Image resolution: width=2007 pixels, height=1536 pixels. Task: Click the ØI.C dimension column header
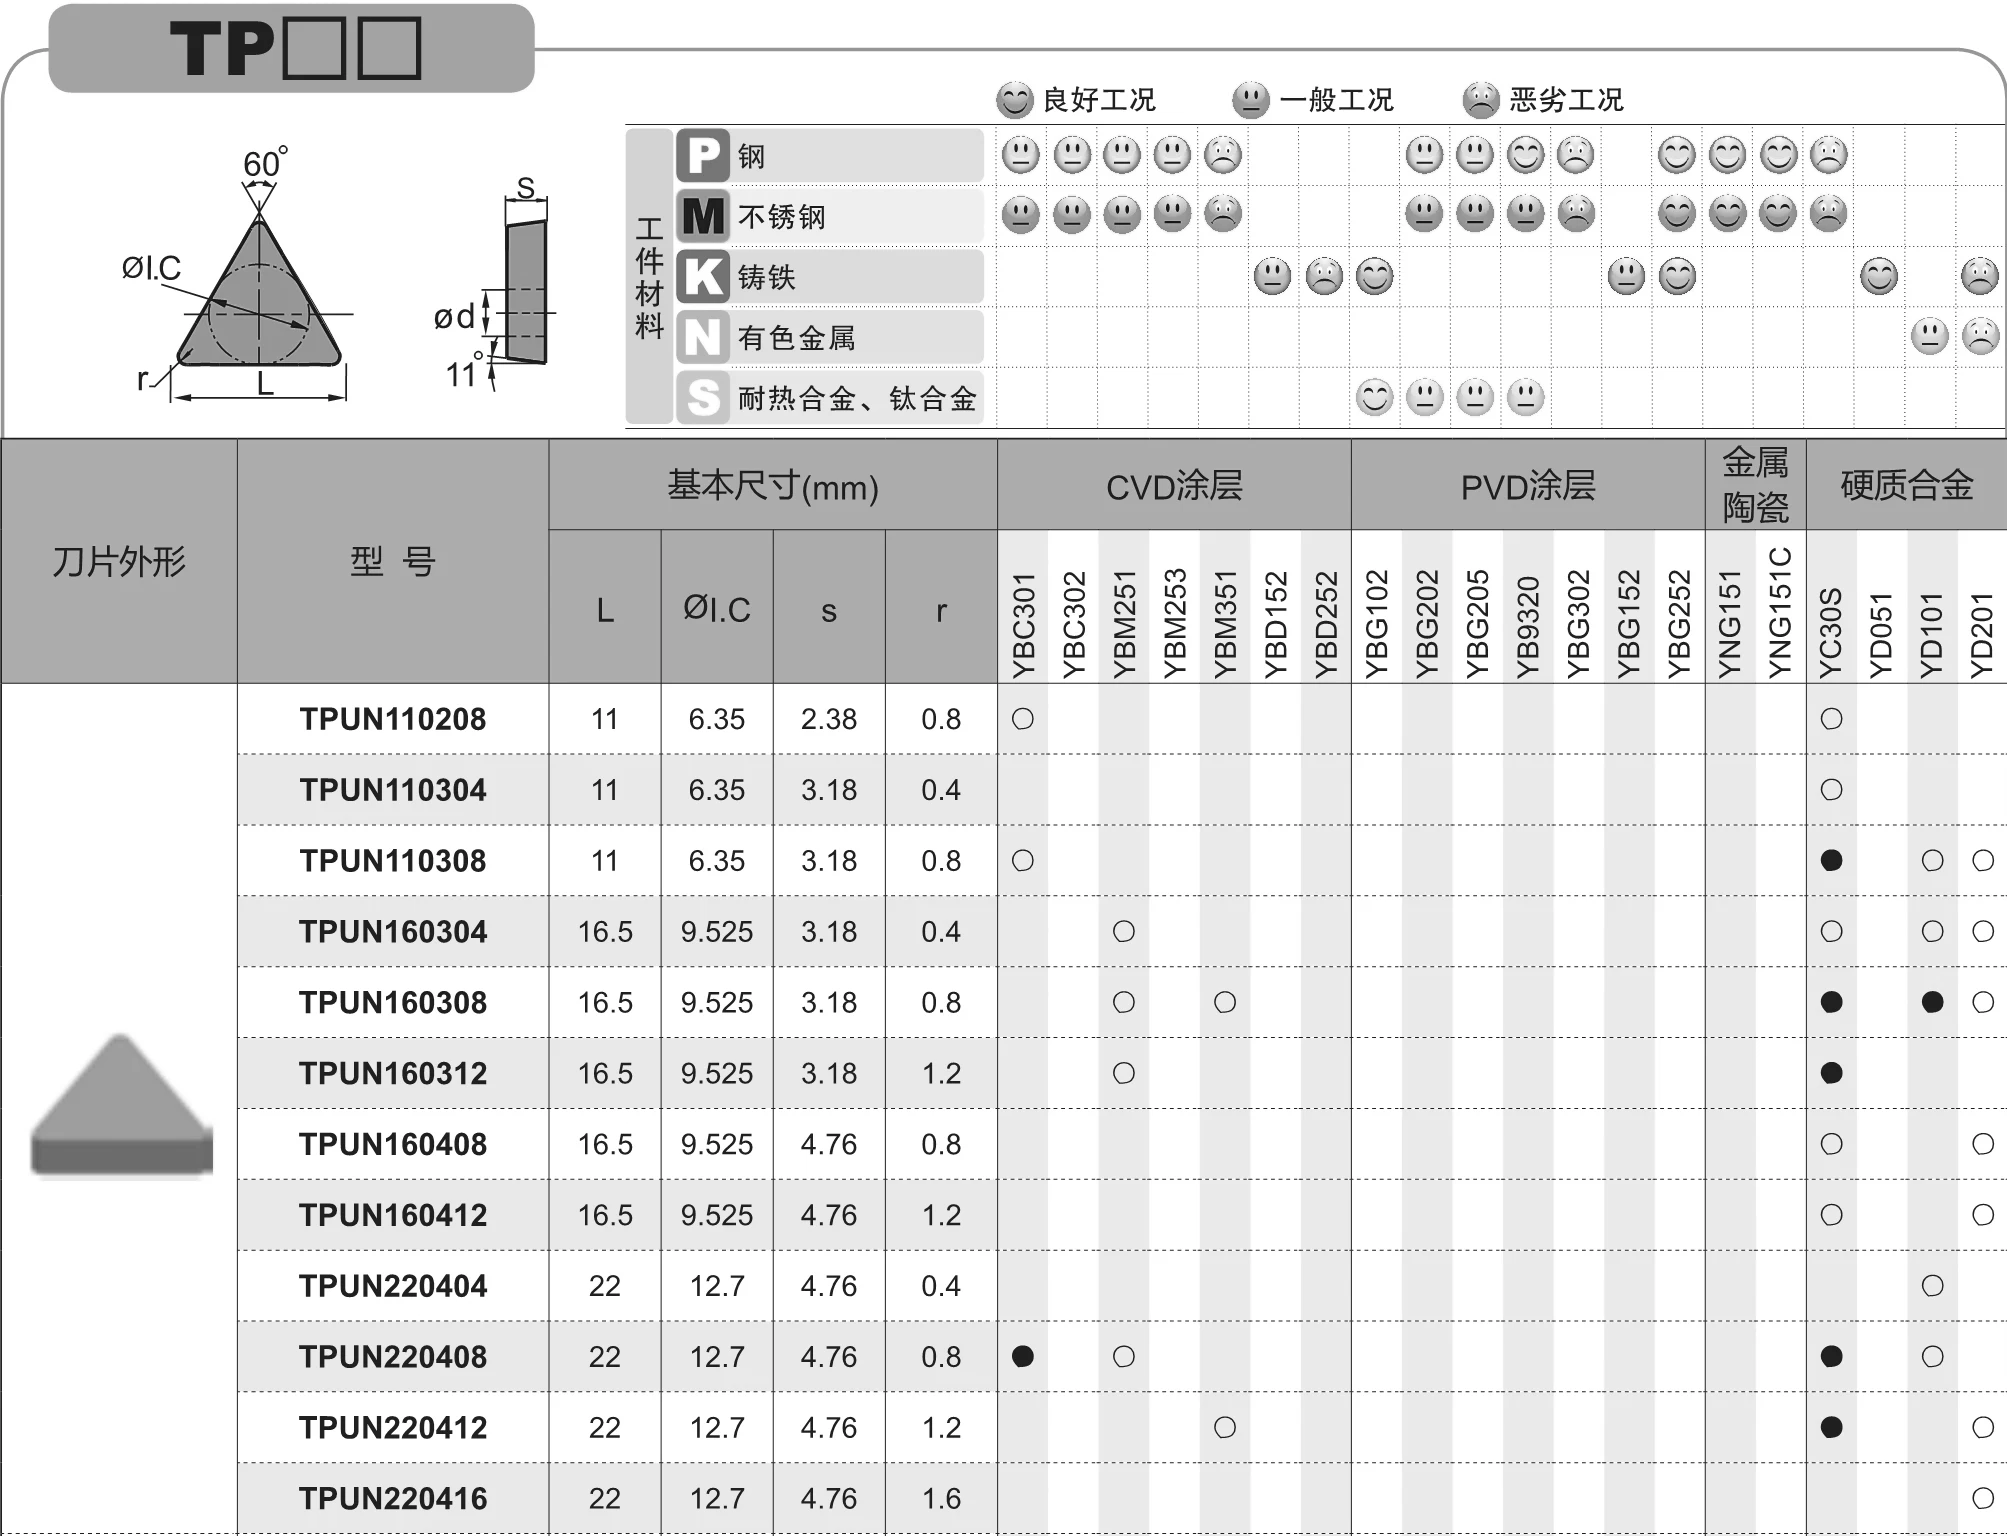[717, 609]
